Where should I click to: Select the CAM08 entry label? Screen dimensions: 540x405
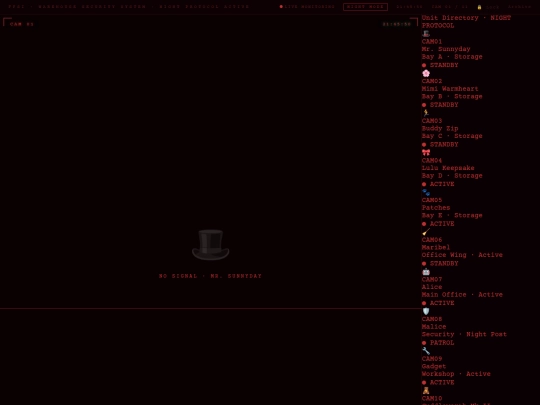(x=432, y=319)
